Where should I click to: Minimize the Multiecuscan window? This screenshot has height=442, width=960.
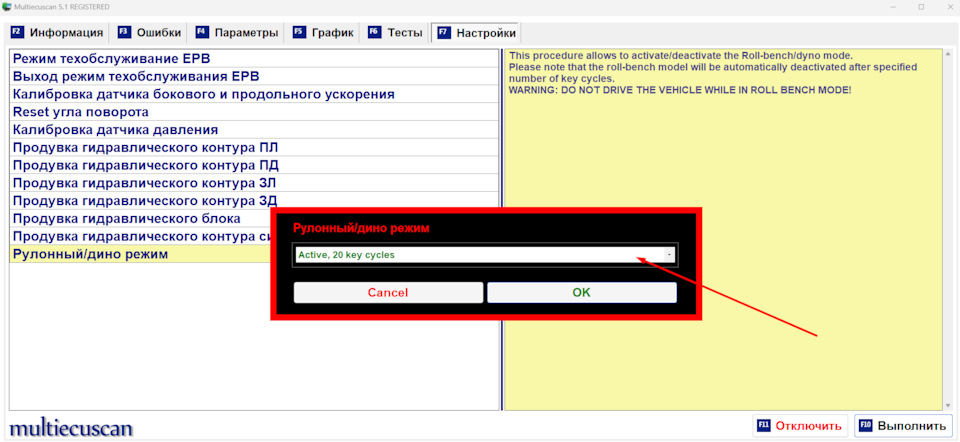click(894, 6)
